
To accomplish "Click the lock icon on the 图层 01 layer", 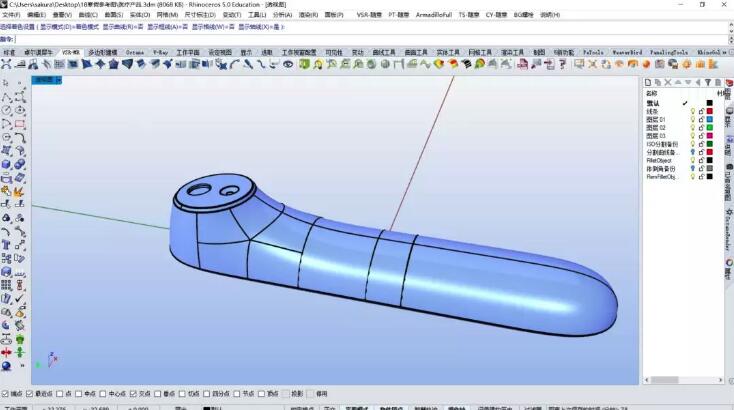I will [701, 120].
